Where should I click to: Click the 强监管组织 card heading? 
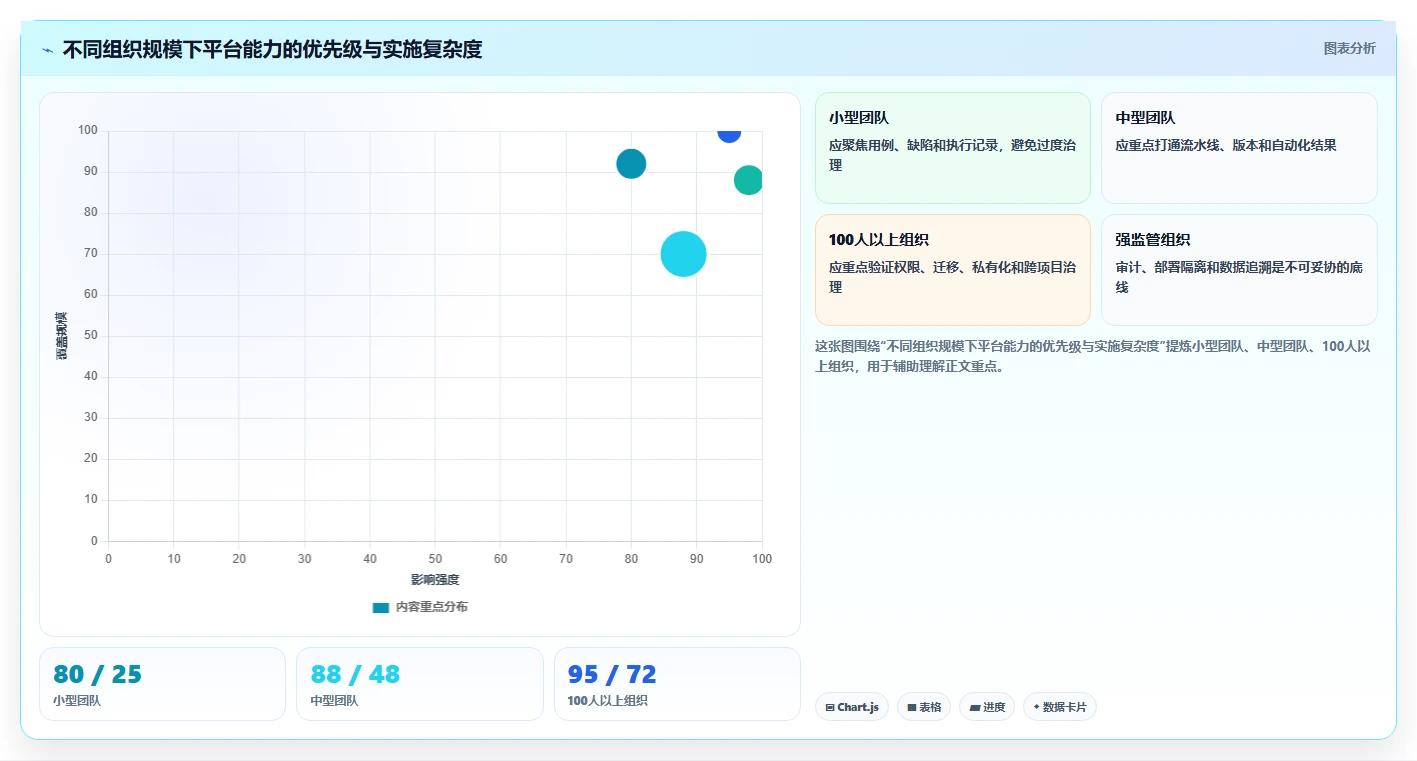[1153, 240]
